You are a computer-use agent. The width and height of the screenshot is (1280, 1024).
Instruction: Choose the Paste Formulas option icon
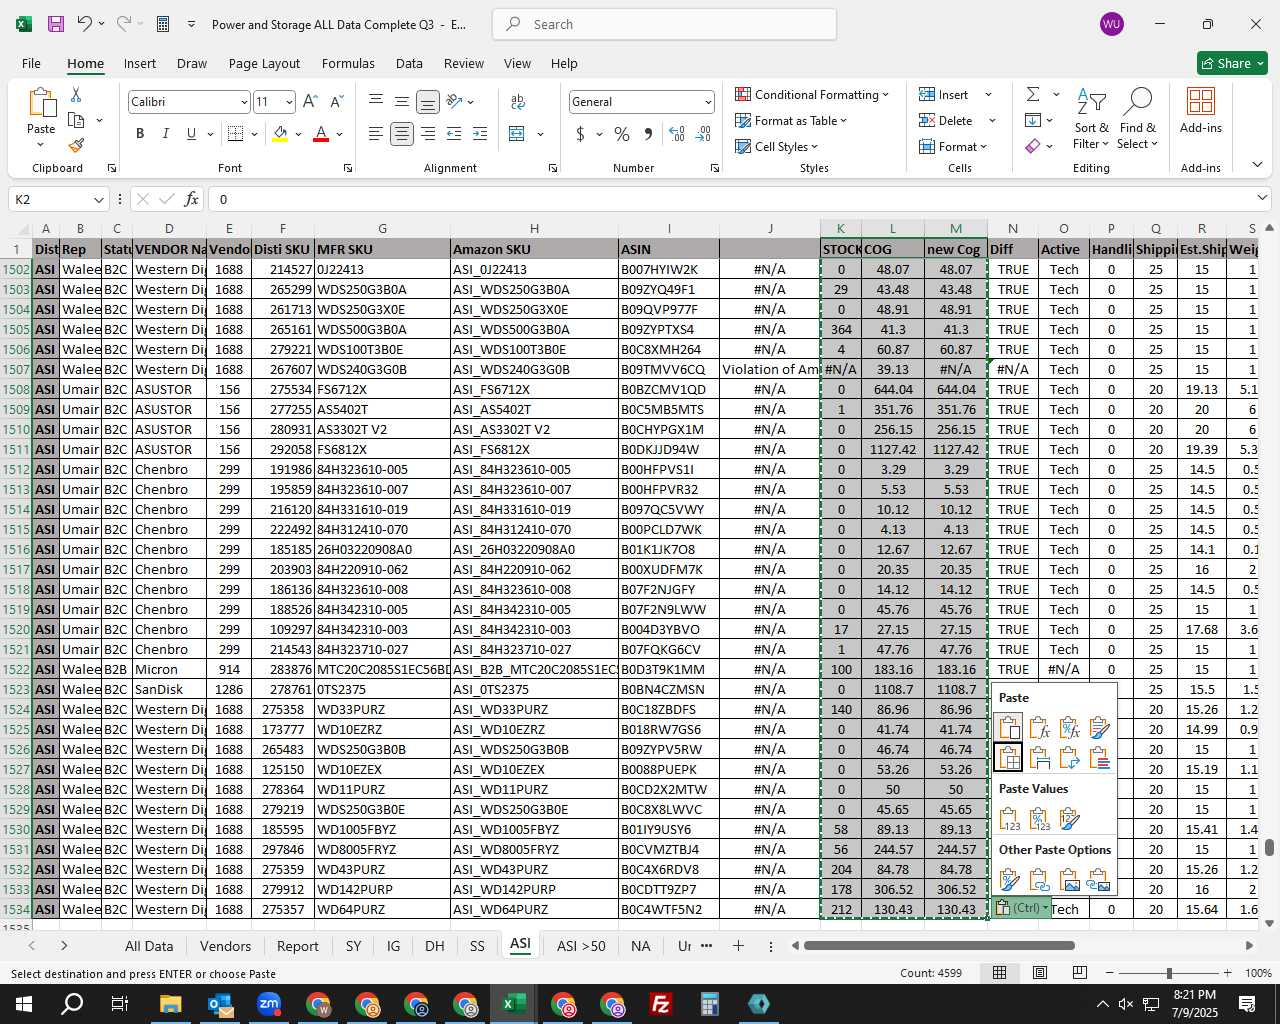(x=1039, y=728)
